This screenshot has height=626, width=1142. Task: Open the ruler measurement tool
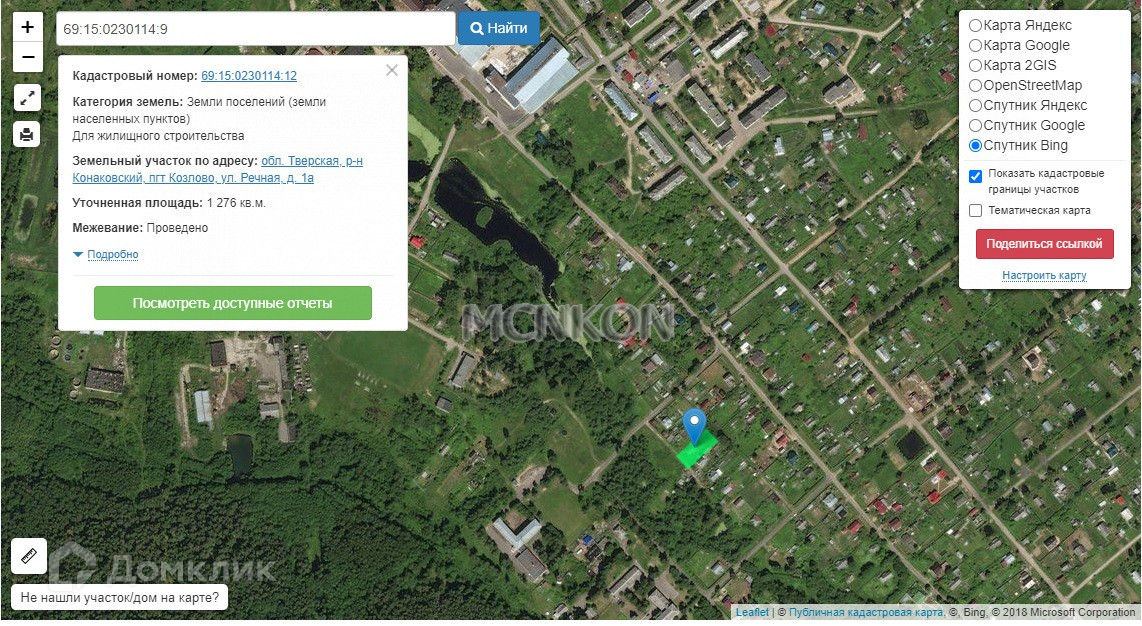pos(29,556)
